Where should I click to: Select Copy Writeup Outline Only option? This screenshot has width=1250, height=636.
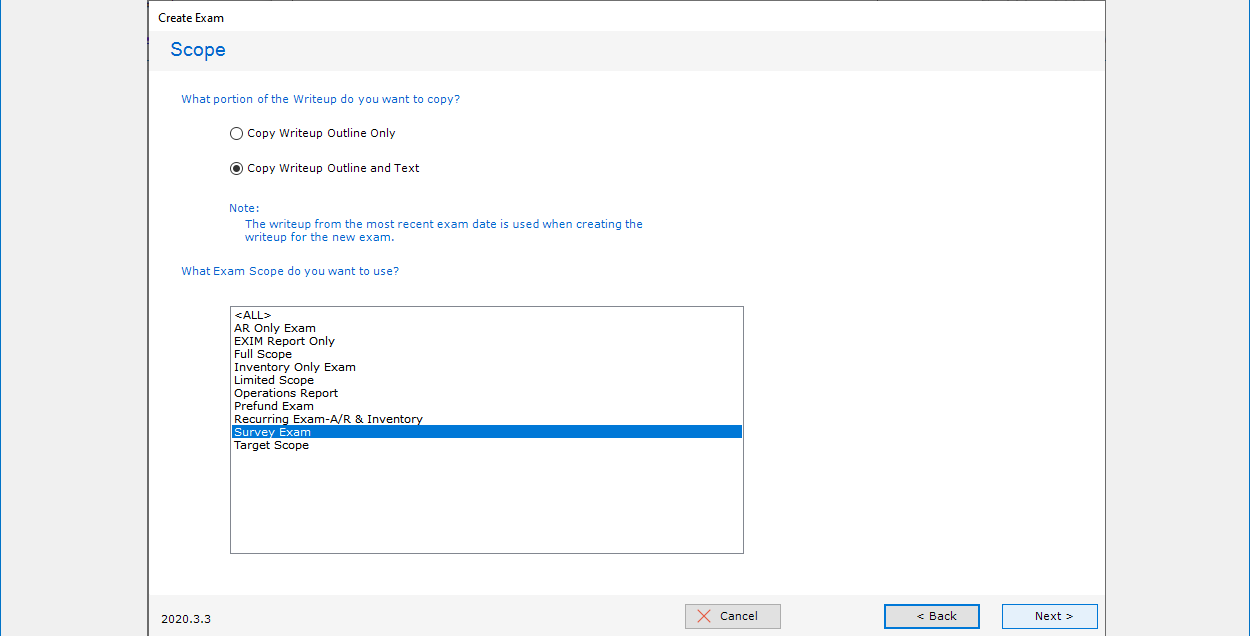pyautogui.click(x=237, y=133)
